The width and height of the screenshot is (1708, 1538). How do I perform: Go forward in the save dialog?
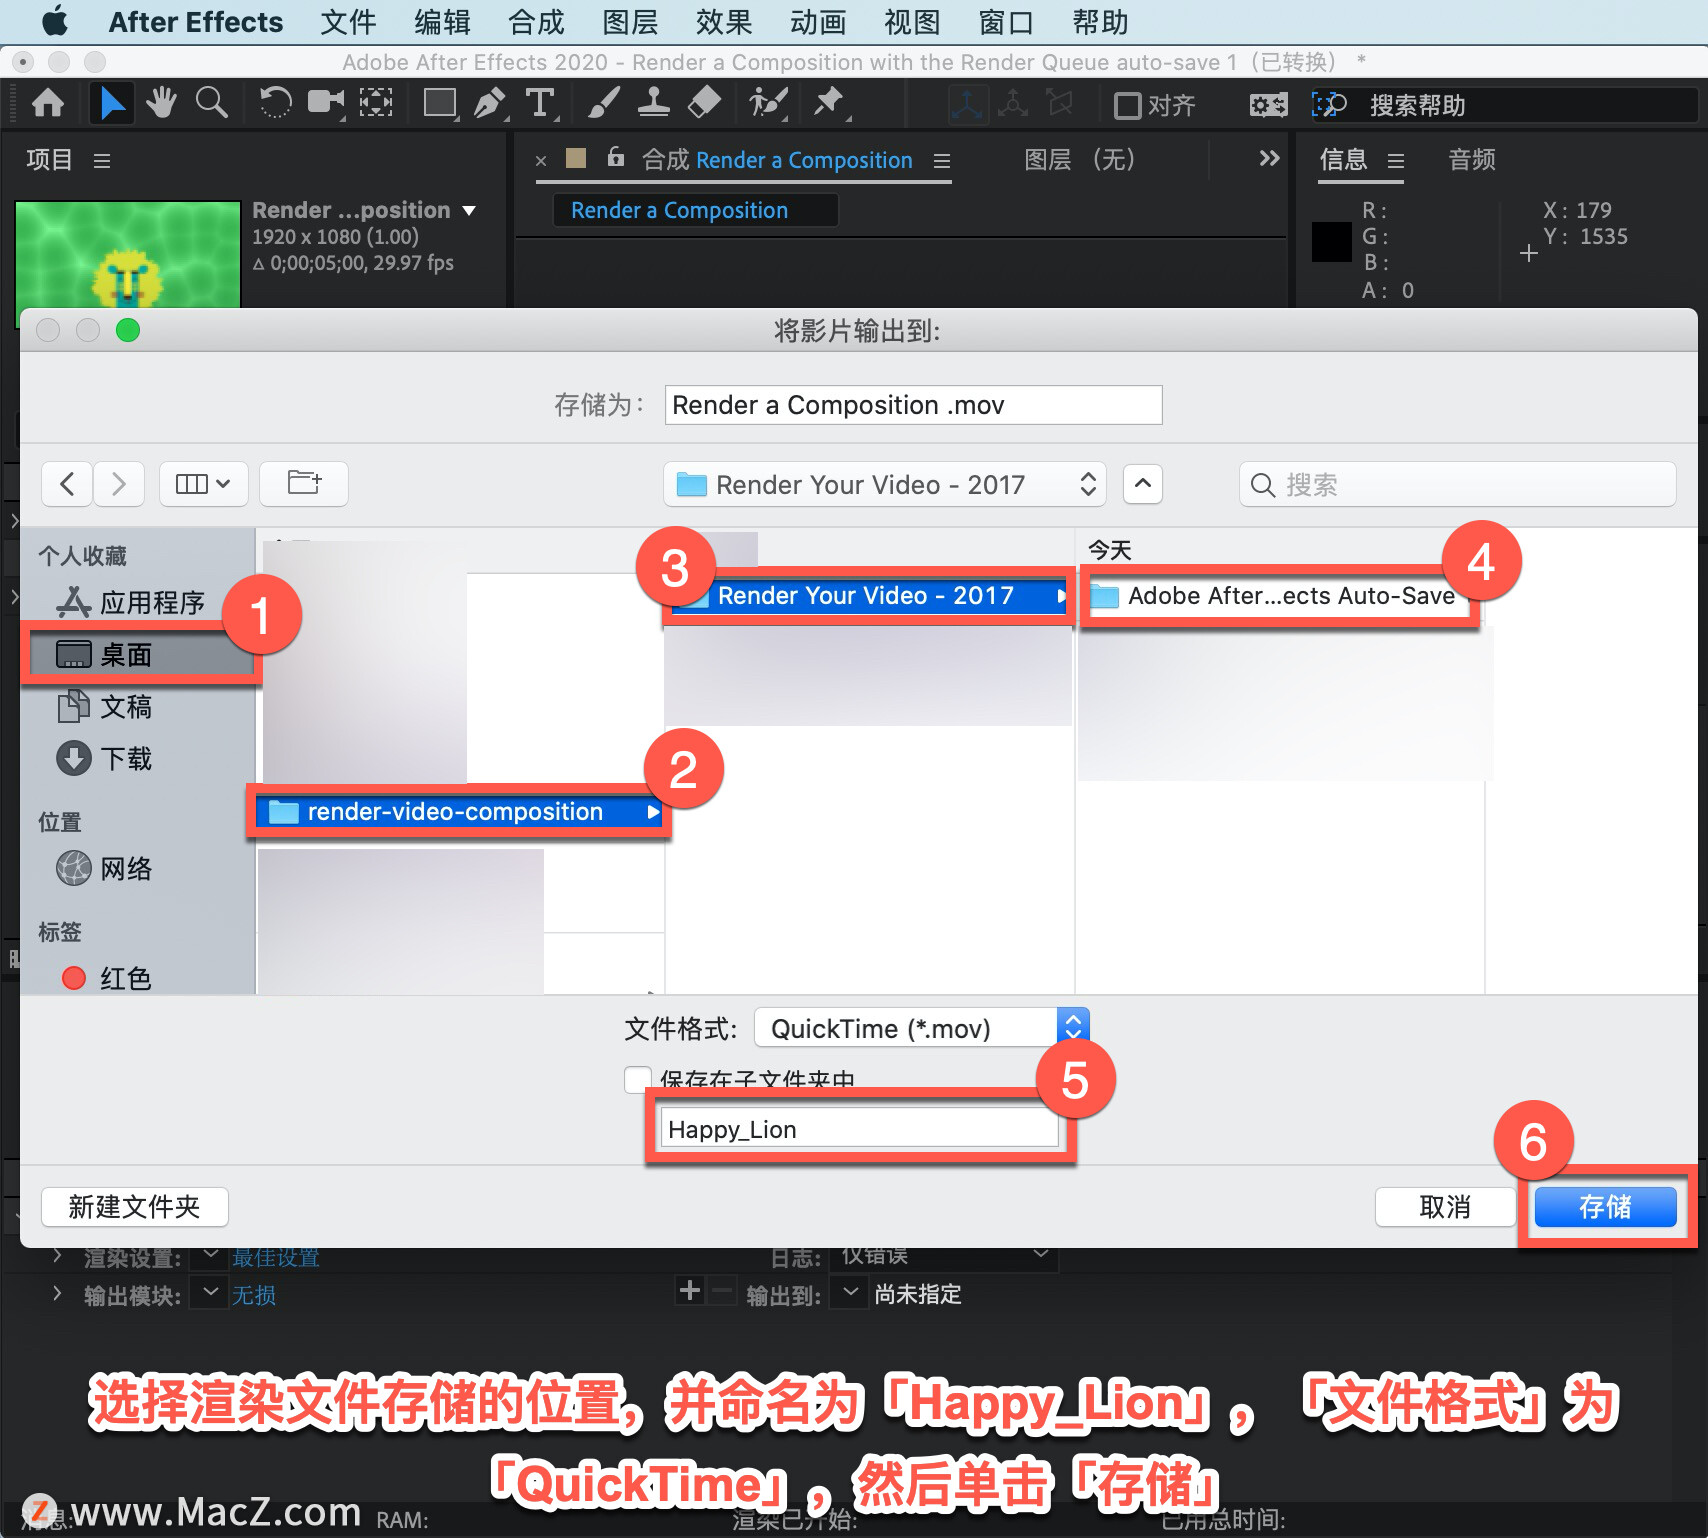coord(119,484)
